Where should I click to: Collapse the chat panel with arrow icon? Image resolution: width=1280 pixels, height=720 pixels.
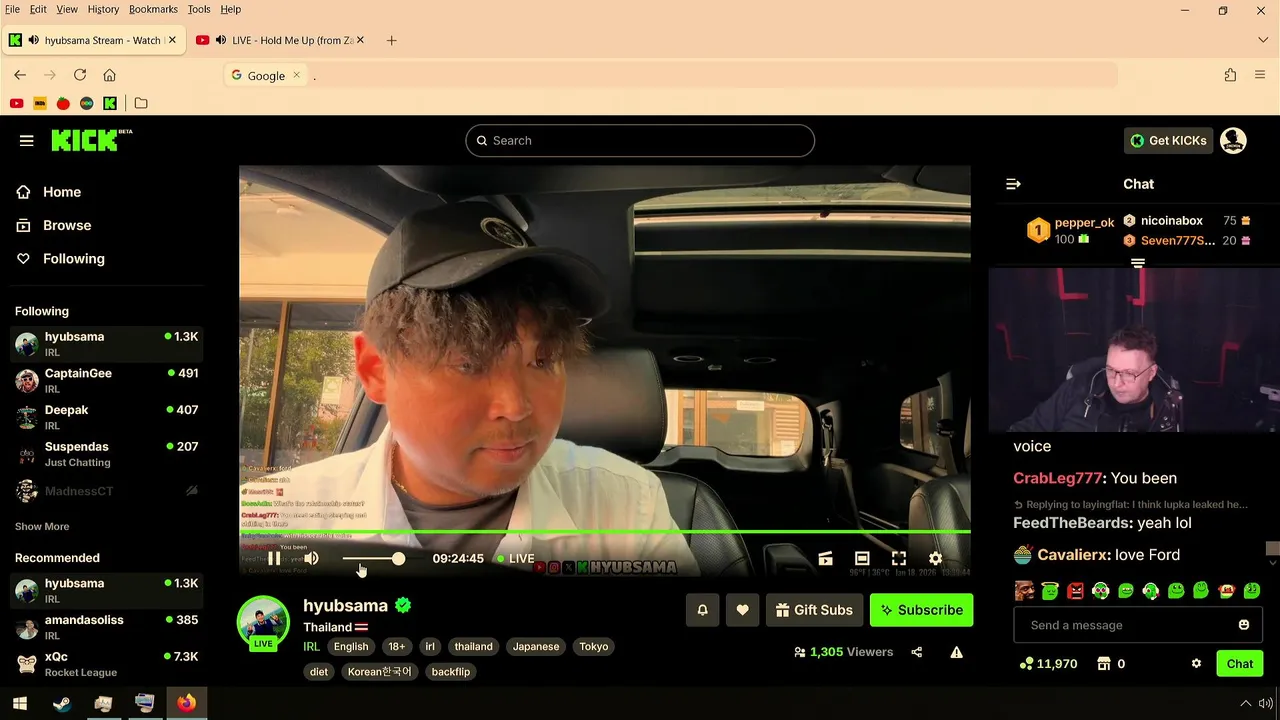1013,184
